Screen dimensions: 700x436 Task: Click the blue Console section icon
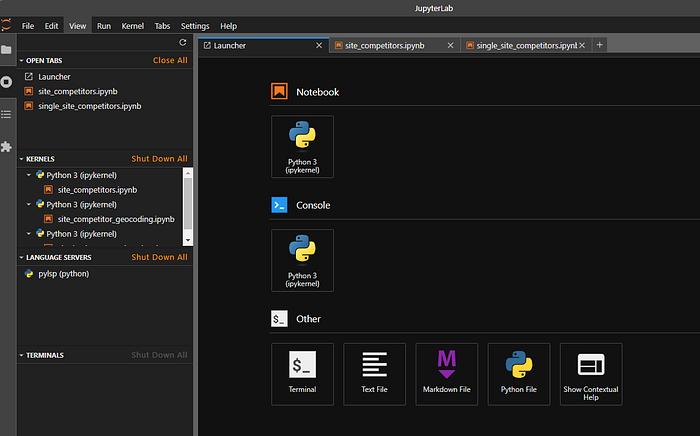(279, 205)
